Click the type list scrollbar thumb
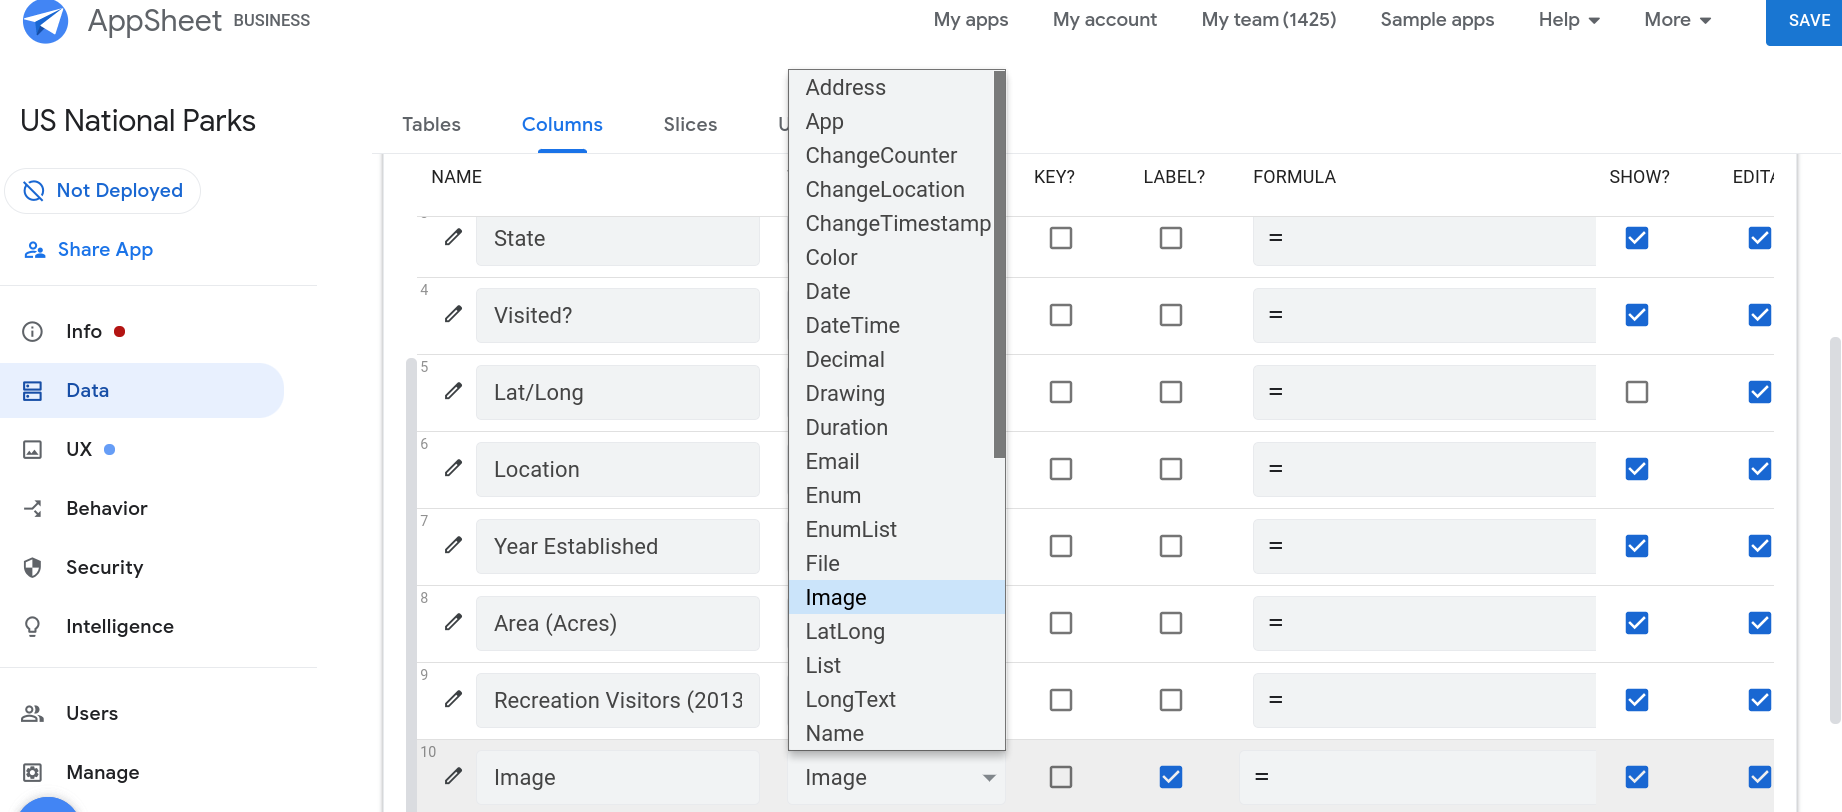Screen dimensions: 1842x812 pyautogui.click(x=999, y=265)
